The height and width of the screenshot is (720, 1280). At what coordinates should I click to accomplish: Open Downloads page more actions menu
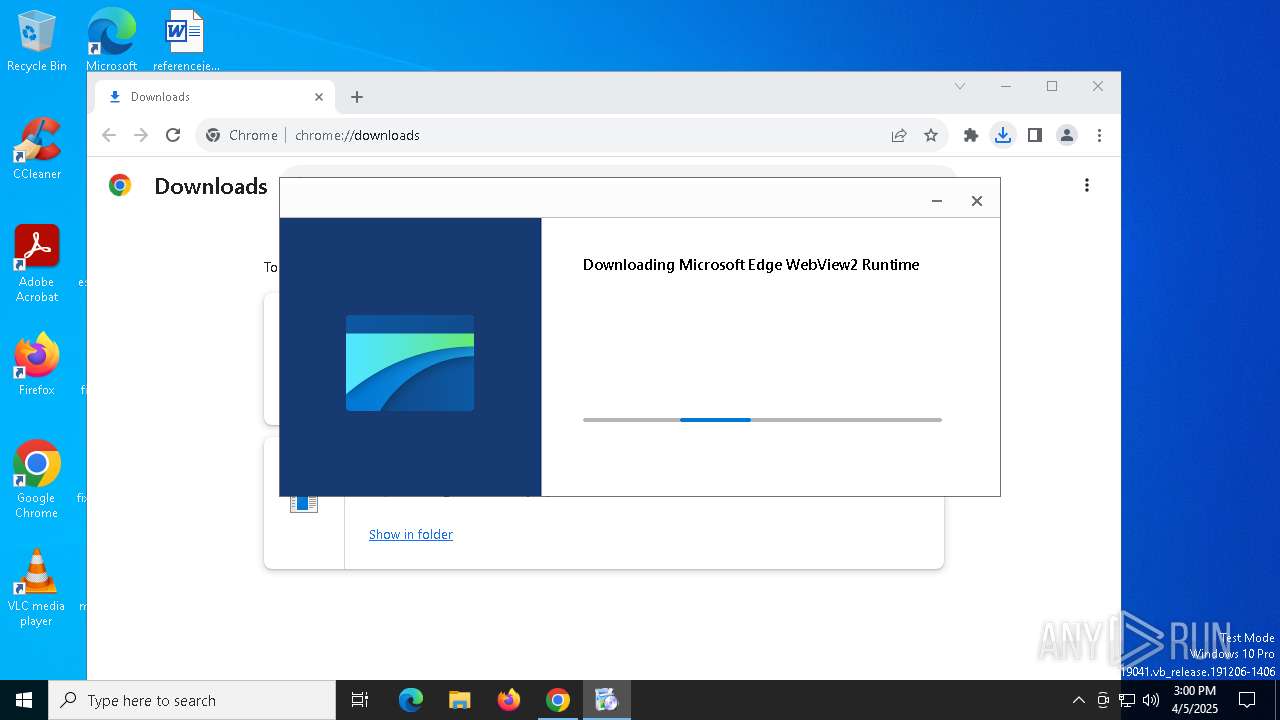(x=1087, y=185)
